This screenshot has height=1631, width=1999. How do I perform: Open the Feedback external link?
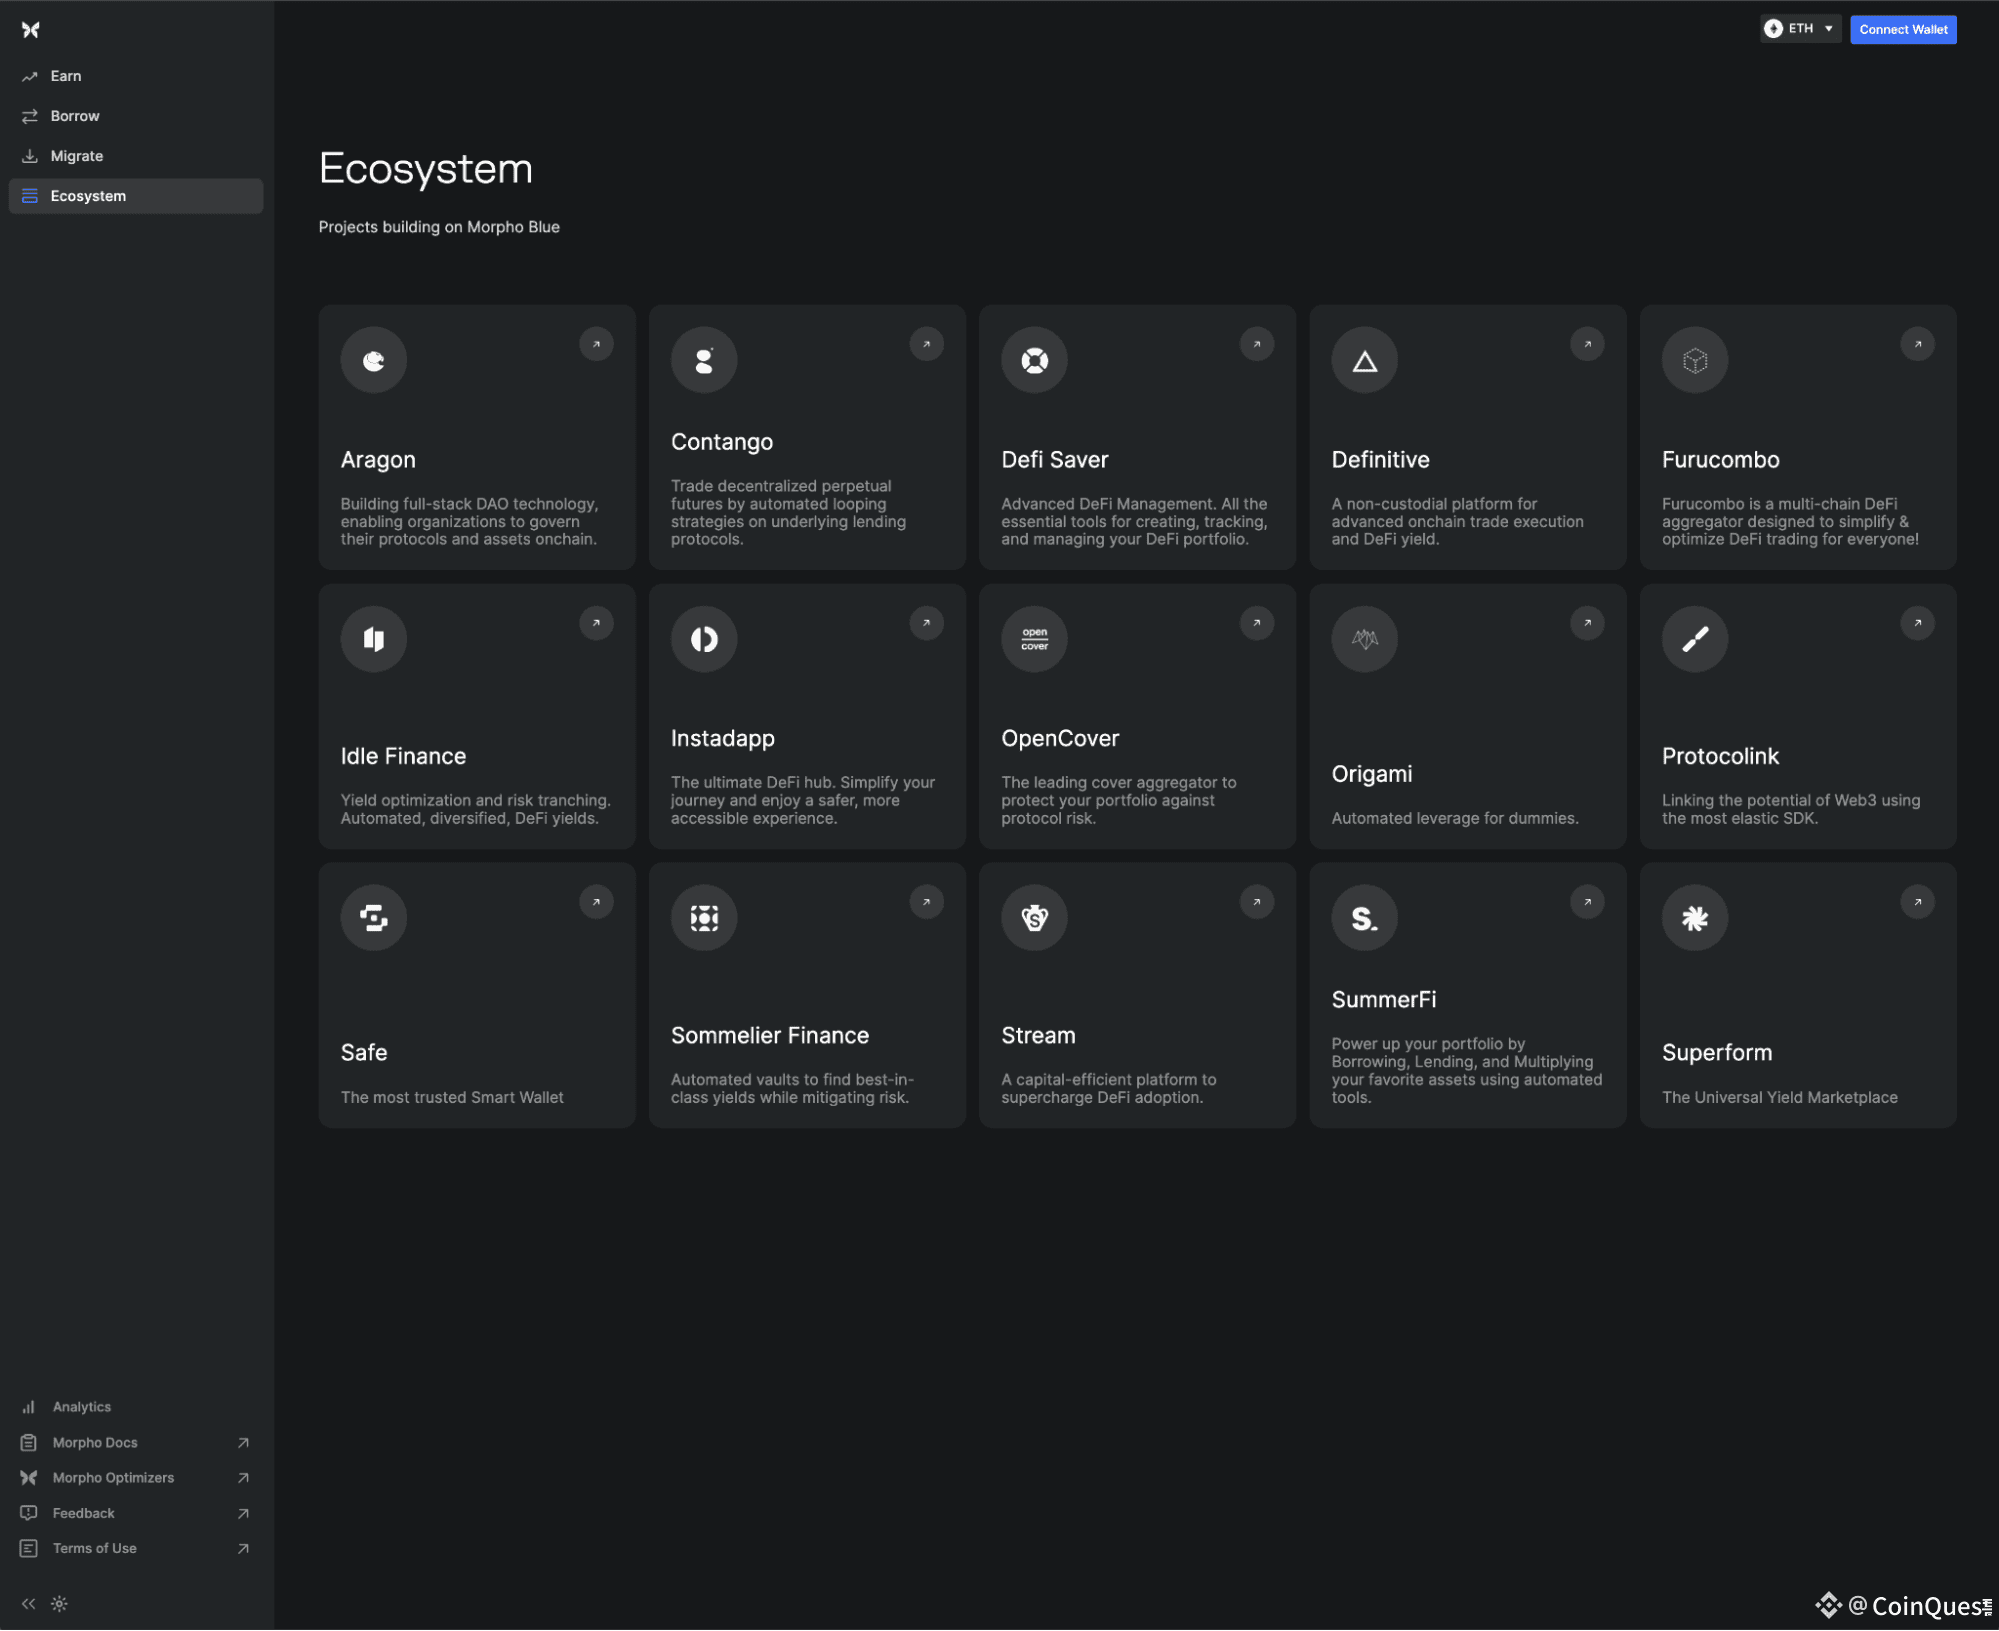[84, 1513]
